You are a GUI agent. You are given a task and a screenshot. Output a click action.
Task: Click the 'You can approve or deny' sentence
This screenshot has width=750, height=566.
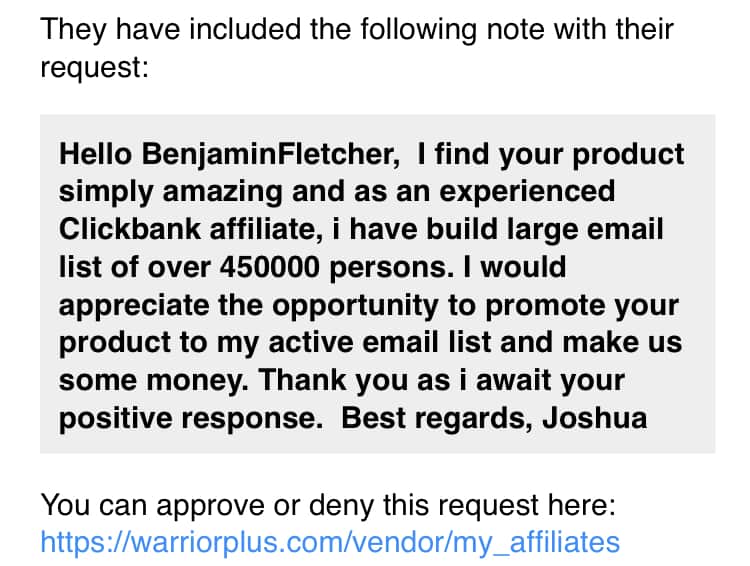(328, 505)
